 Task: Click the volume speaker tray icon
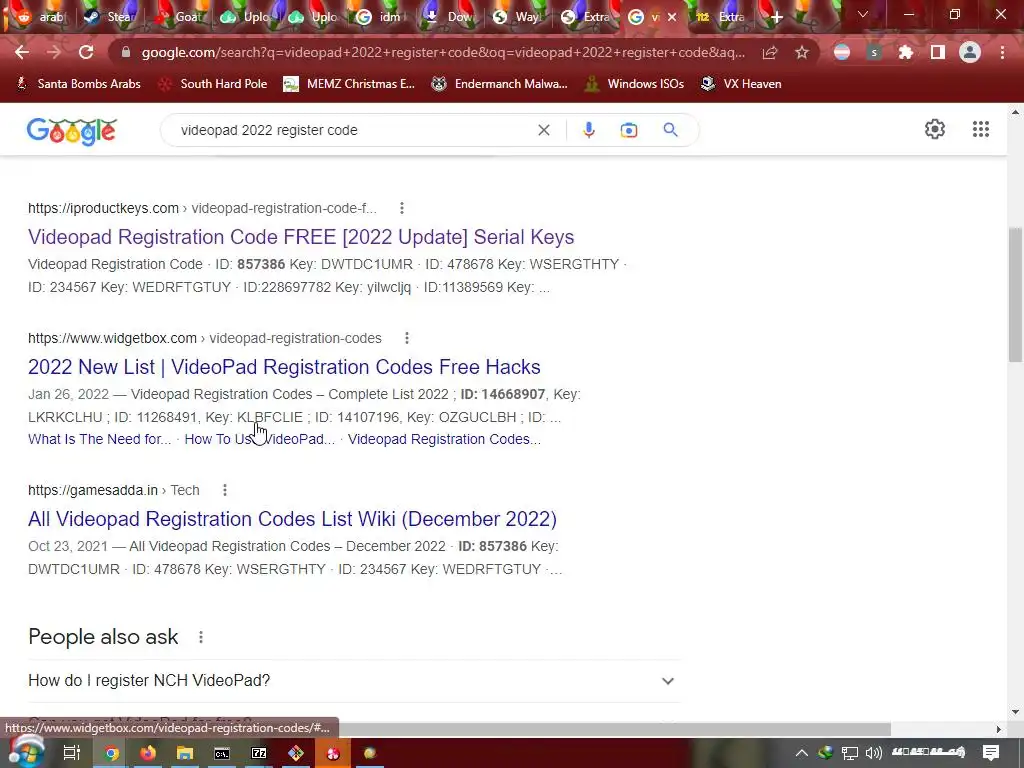coord(873,753)
